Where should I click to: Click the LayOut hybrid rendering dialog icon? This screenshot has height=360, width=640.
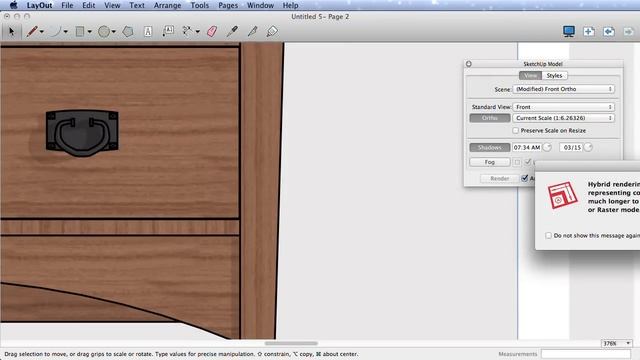(x=562, y=195)
